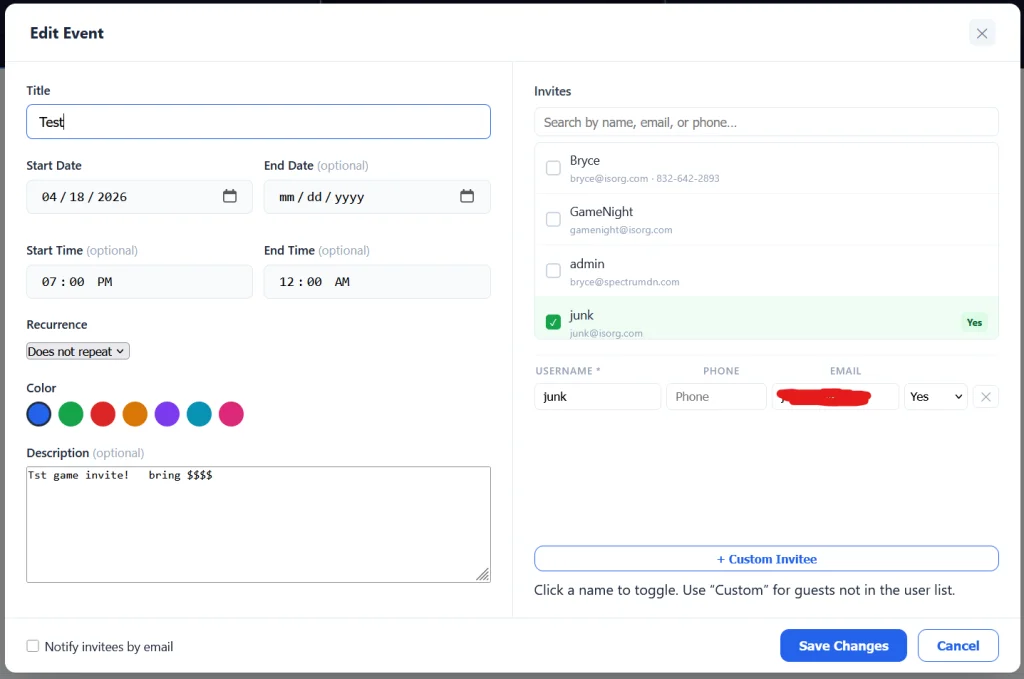Screen dimensions: 1024x679
Task: Focus the Title input field
Action: click(258, 121)
